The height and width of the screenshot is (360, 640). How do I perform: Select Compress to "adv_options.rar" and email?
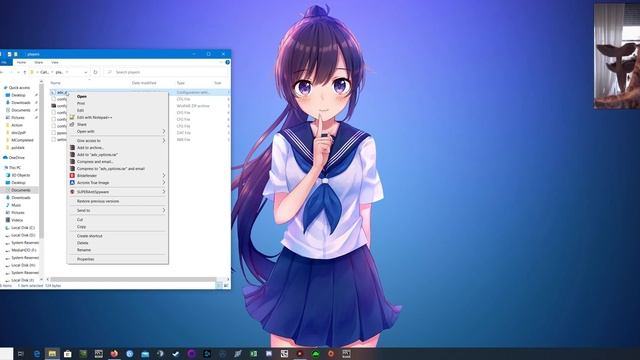point(118,169)
